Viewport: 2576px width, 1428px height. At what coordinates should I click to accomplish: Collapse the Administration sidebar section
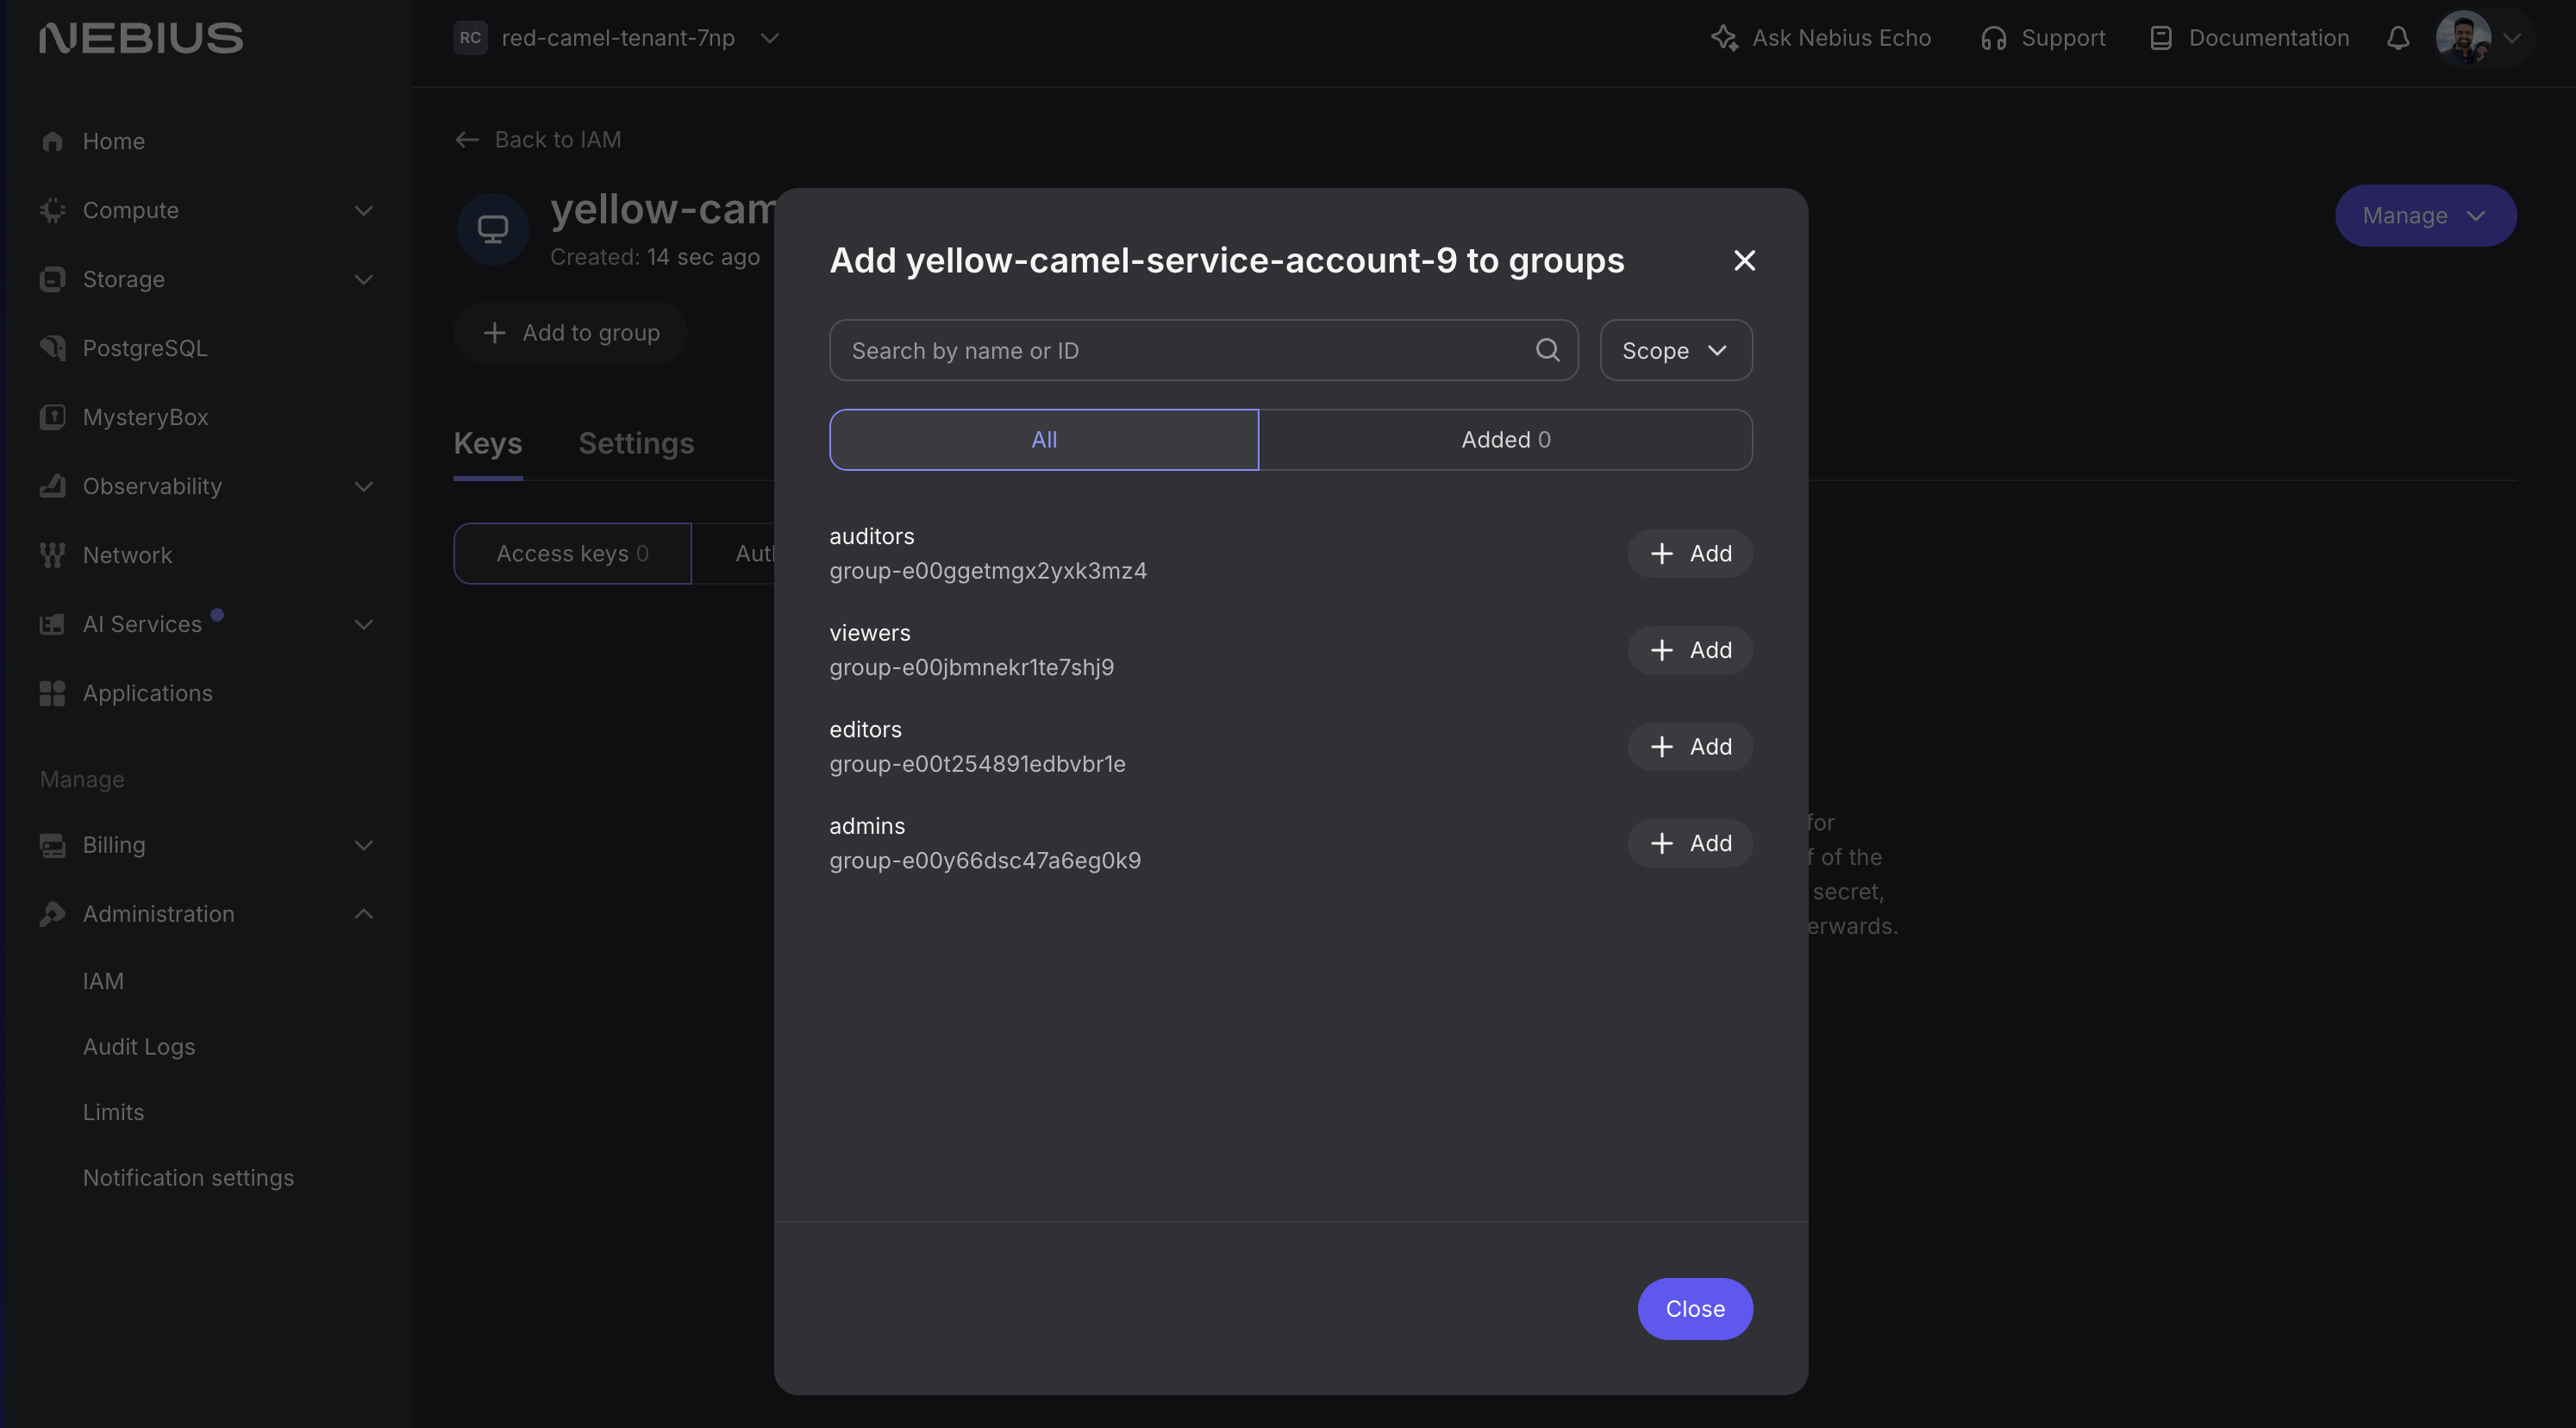point(363,914)
